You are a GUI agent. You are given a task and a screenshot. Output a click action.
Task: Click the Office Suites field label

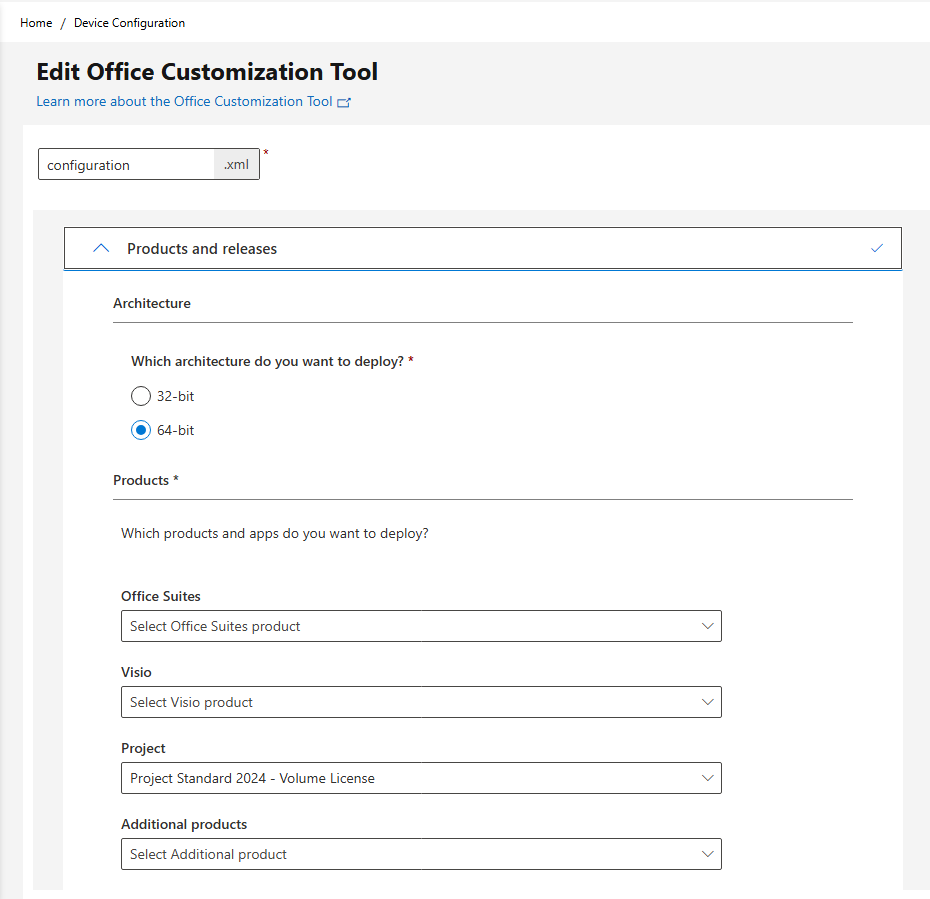point(161,596)
